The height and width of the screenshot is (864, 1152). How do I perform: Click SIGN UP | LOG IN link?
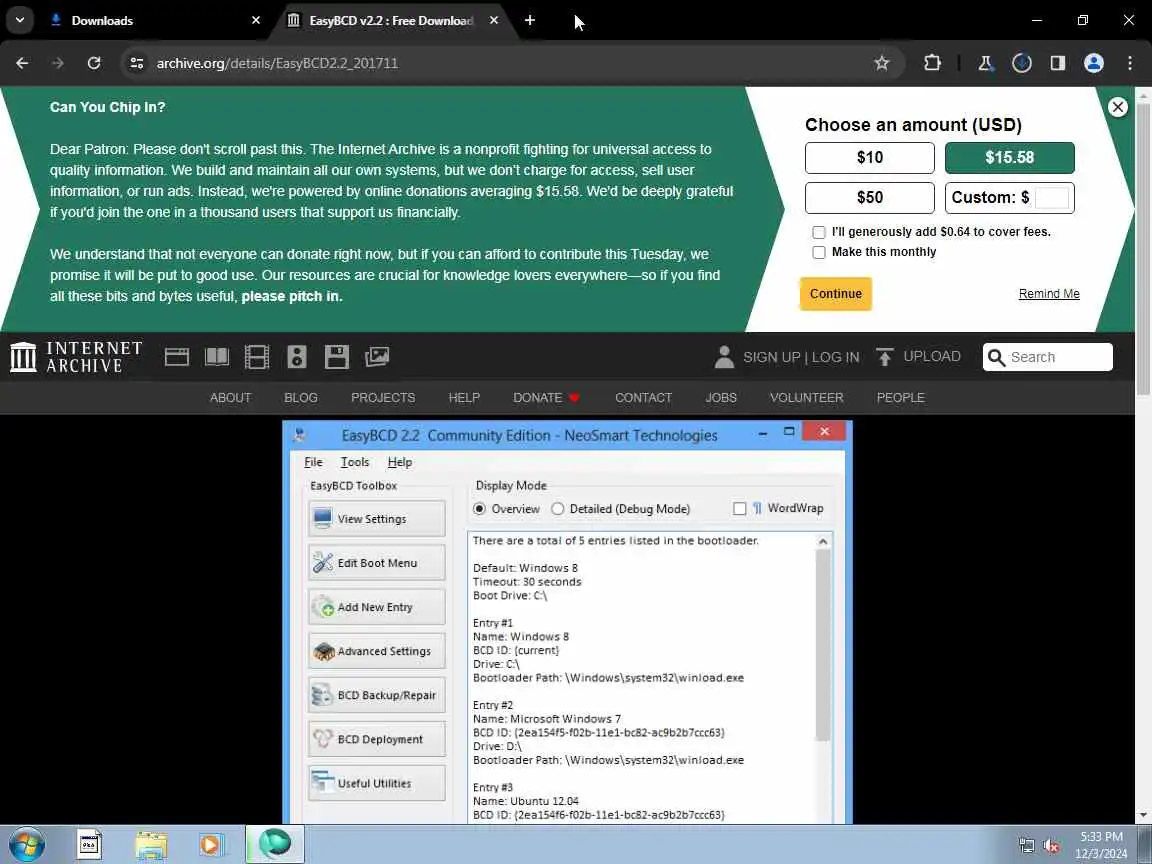pos(801,357)
